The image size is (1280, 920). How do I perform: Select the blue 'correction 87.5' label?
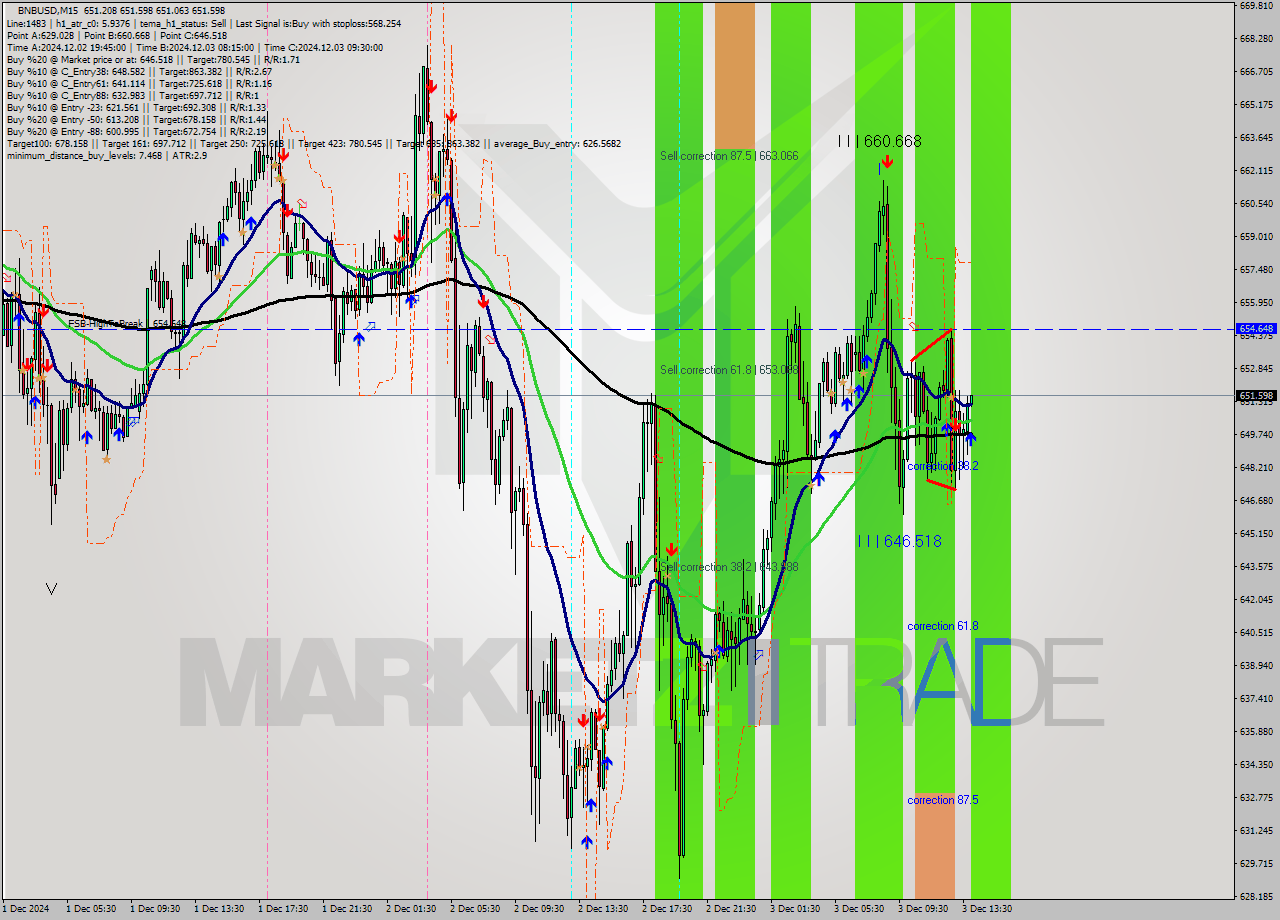click(x=942, y=799)
